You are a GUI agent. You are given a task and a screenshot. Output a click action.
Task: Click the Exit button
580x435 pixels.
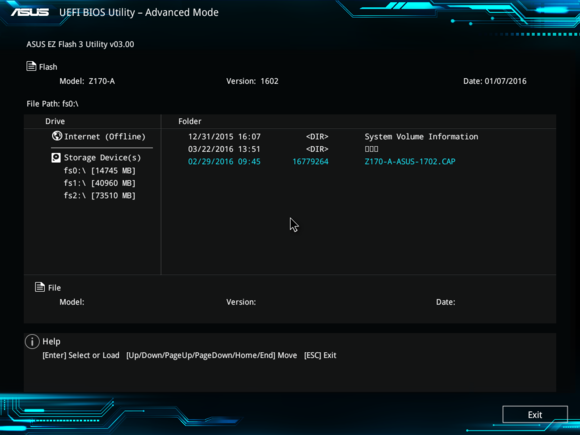[x=535, y=414]
